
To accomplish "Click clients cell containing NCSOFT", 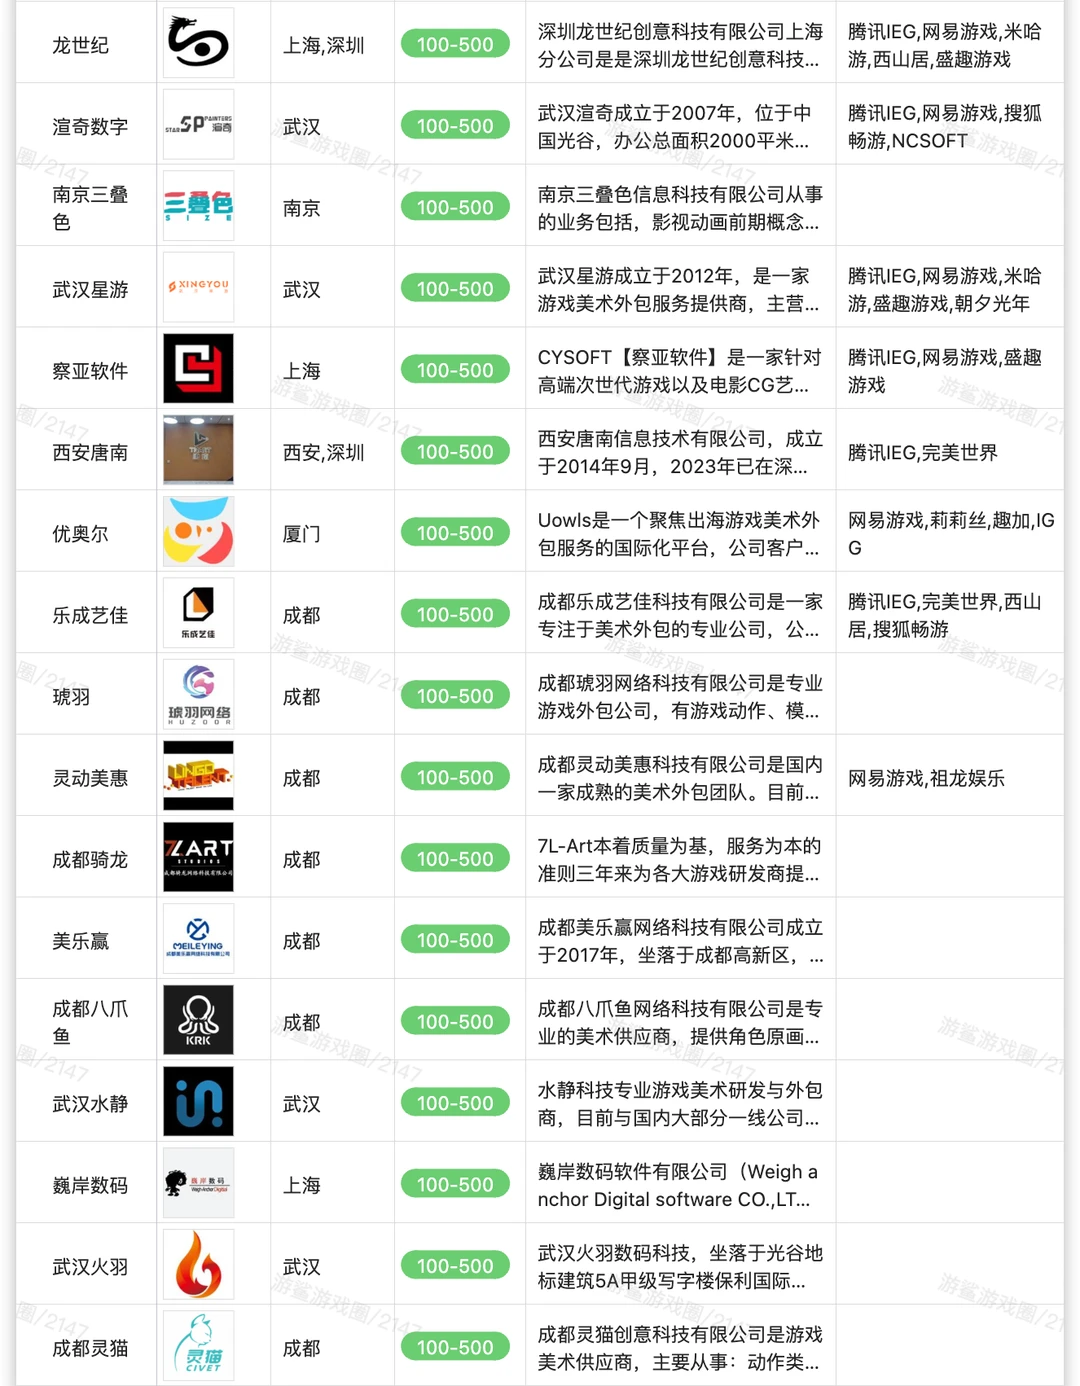I will (945, 127).
